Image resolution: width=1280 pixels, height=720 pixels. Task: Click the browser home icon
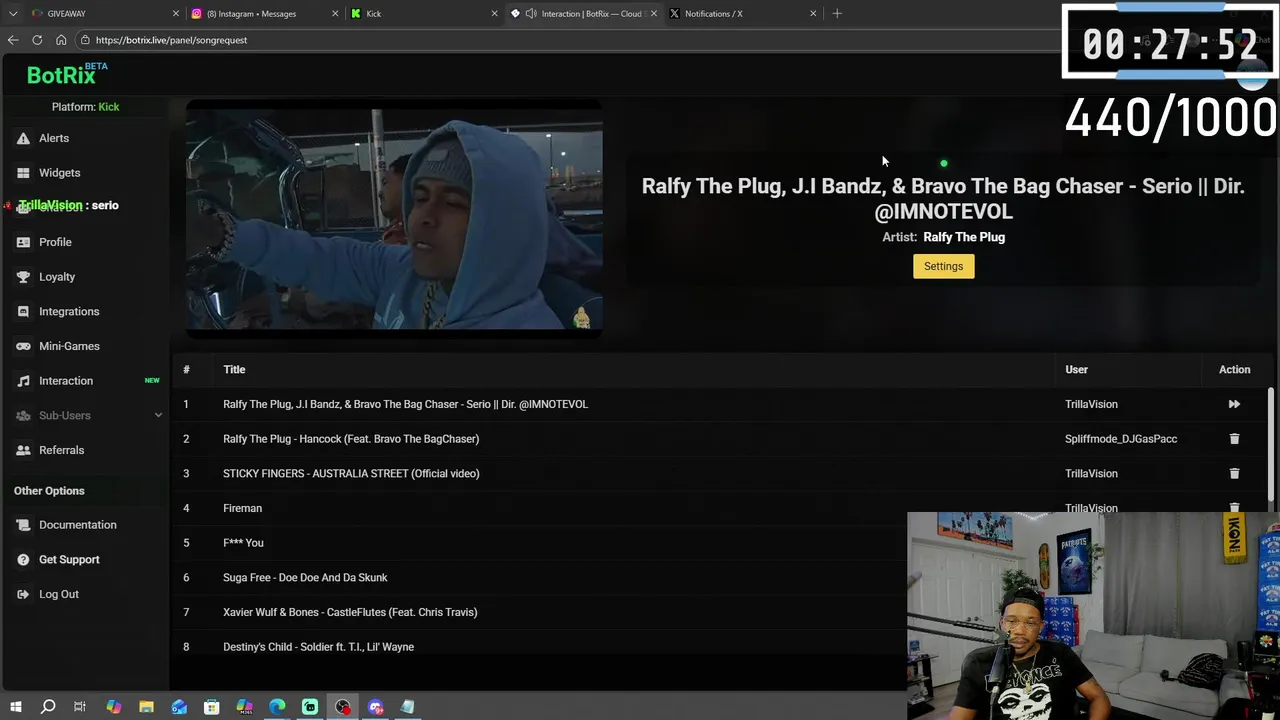61,40
